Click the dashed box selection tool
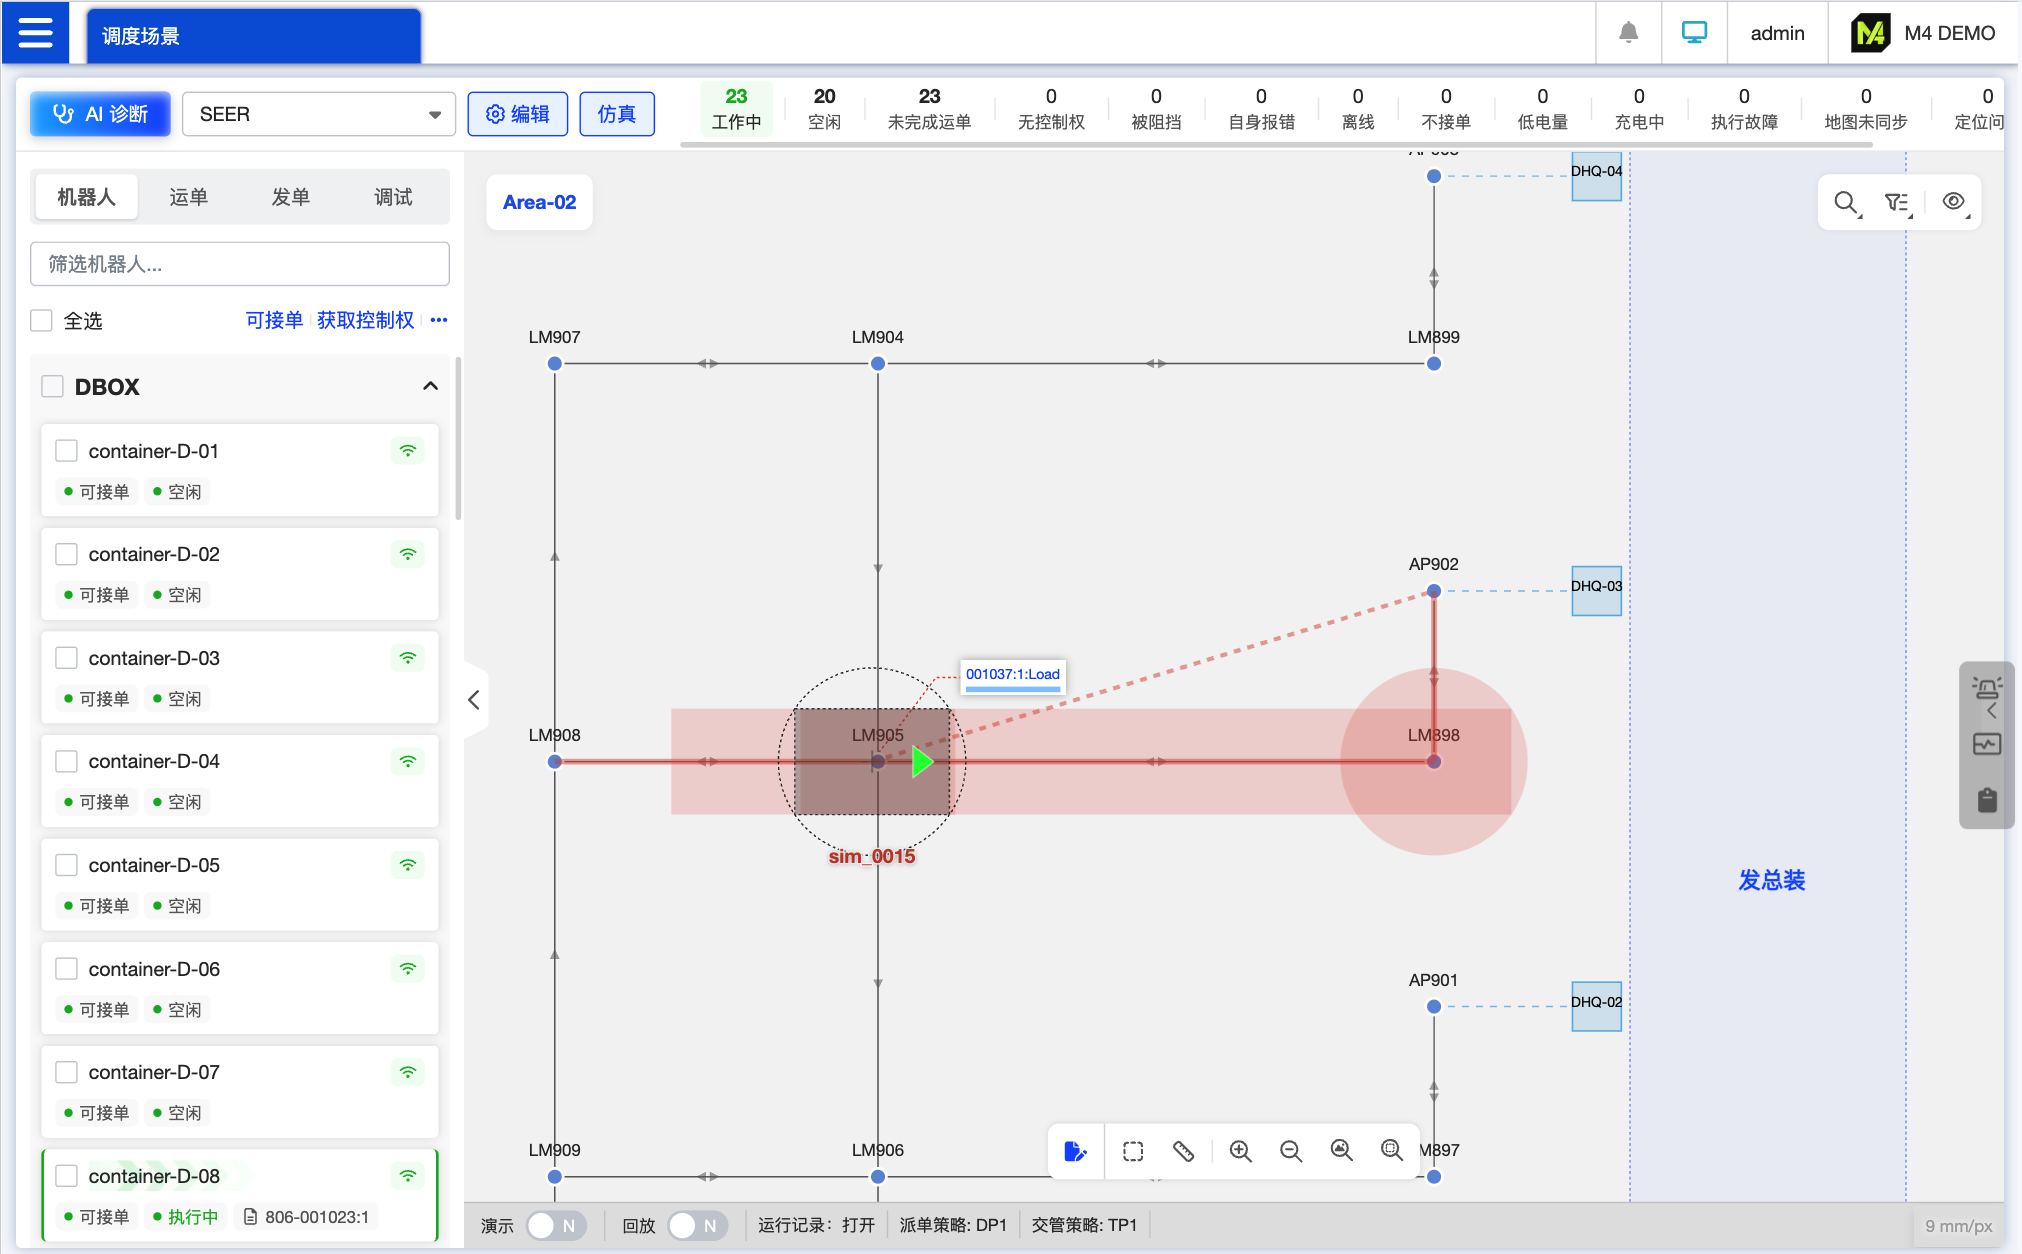Image resolution: width=2022 pixels, height=1254 pixels. (1132, 1151)
